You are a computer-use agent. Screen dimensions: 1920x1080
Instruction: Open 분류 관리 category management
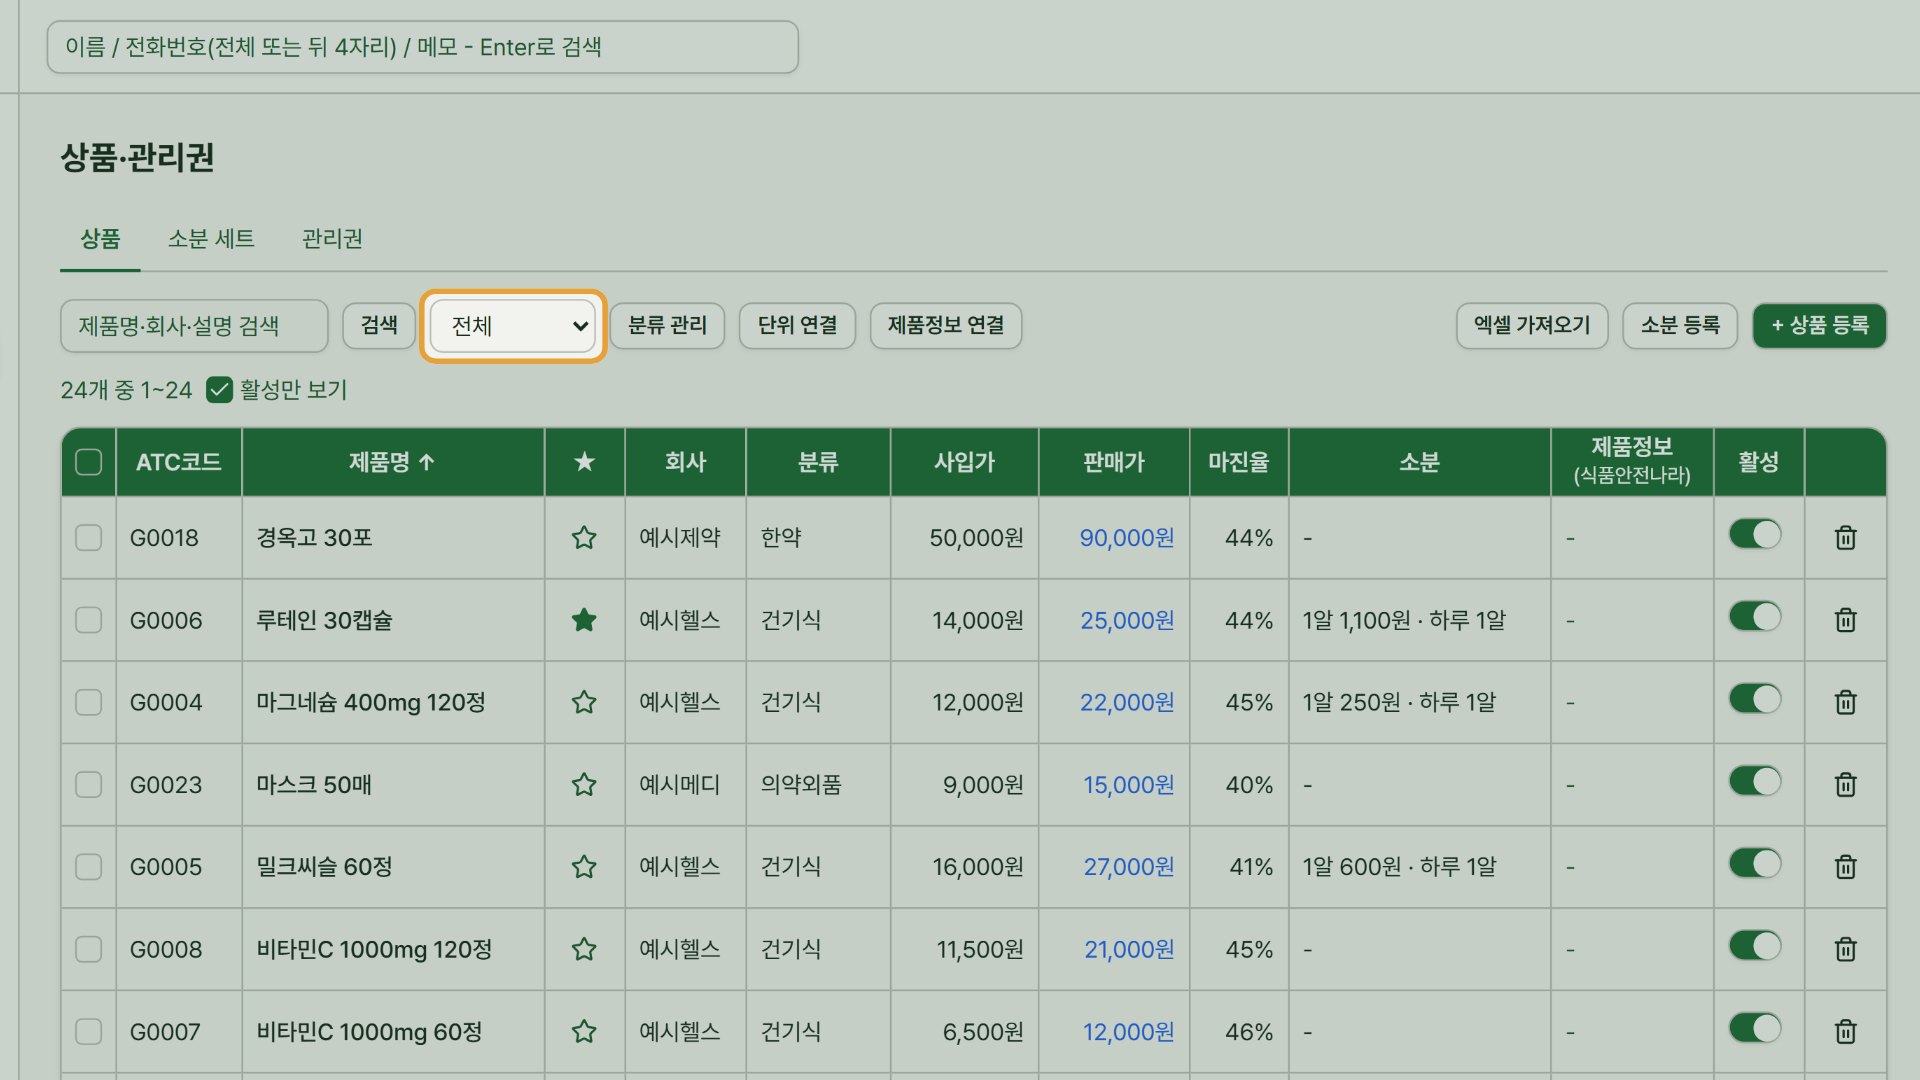tap(667, 326)
